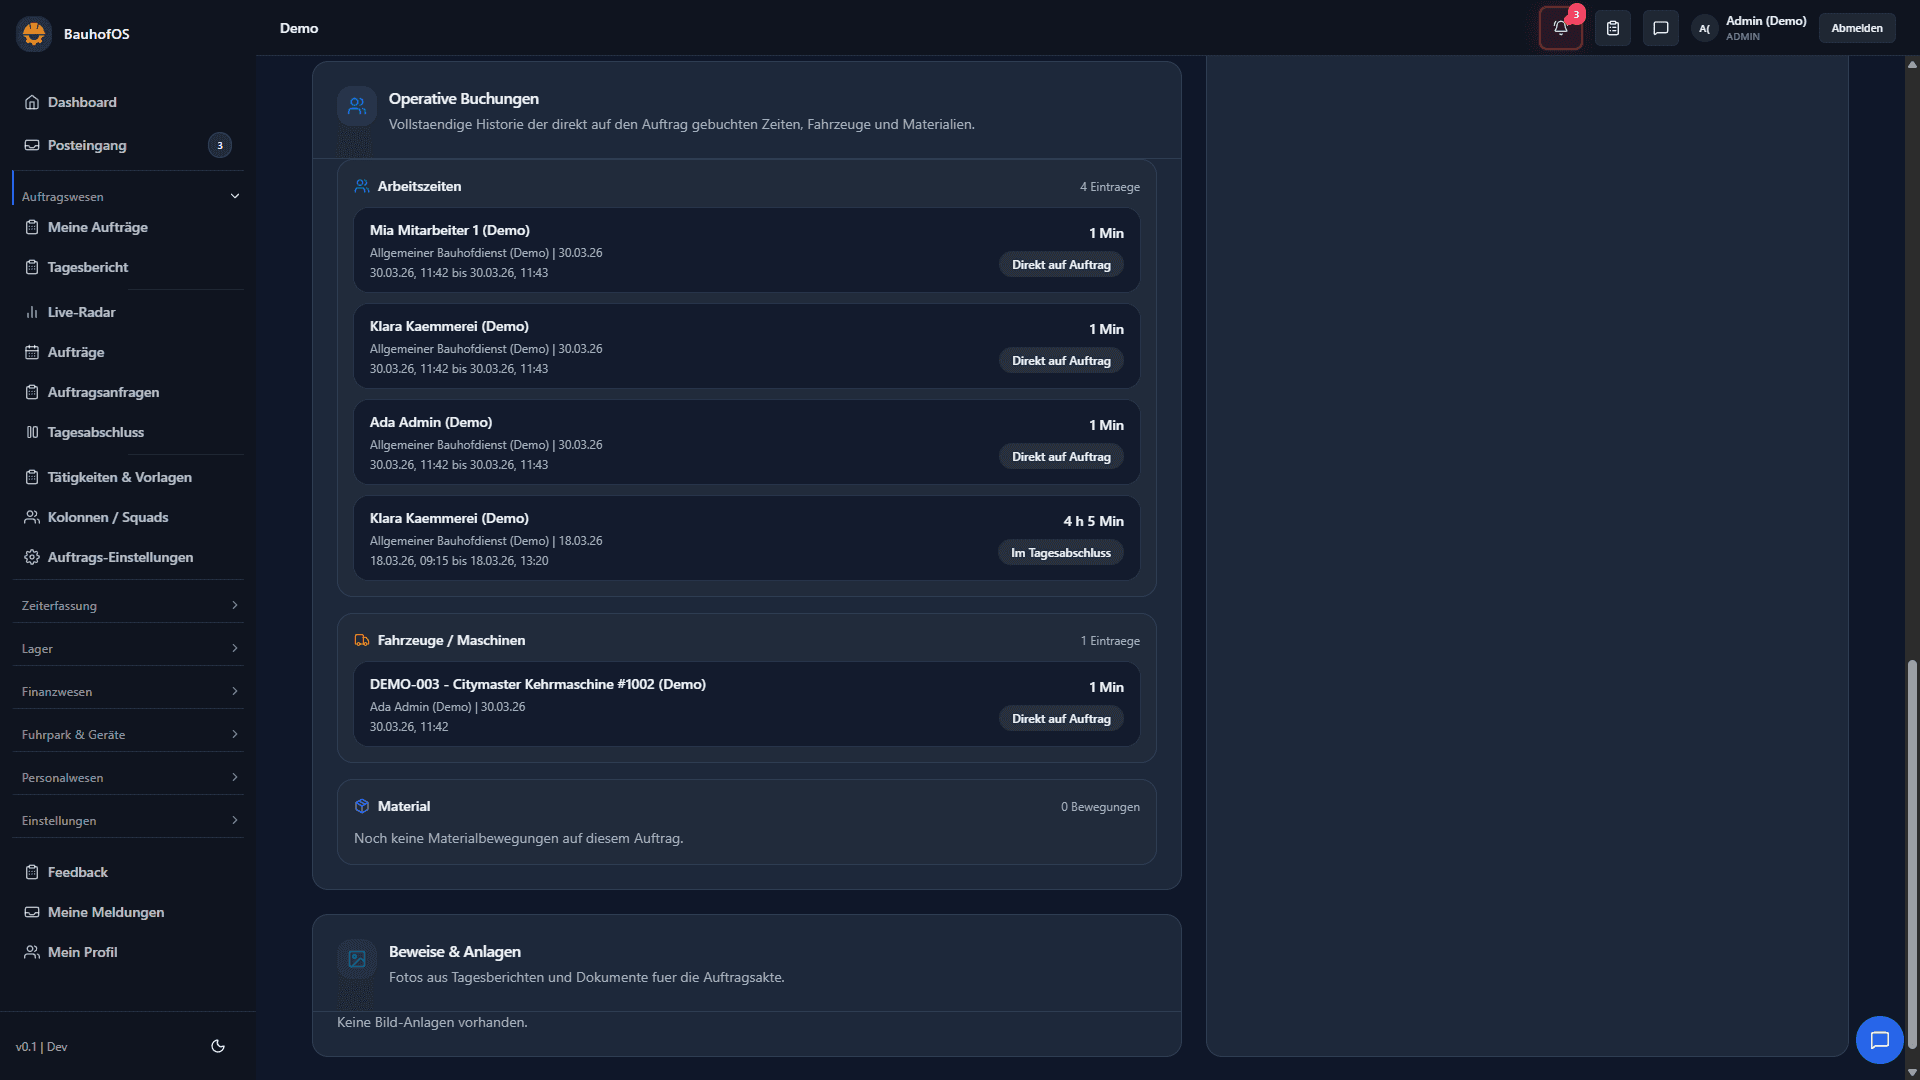Image resolution: width=1920 pixels, height=1080 pixels.
Task: Click the page vertical scrollbar
Action: [x=1912, y=850]
